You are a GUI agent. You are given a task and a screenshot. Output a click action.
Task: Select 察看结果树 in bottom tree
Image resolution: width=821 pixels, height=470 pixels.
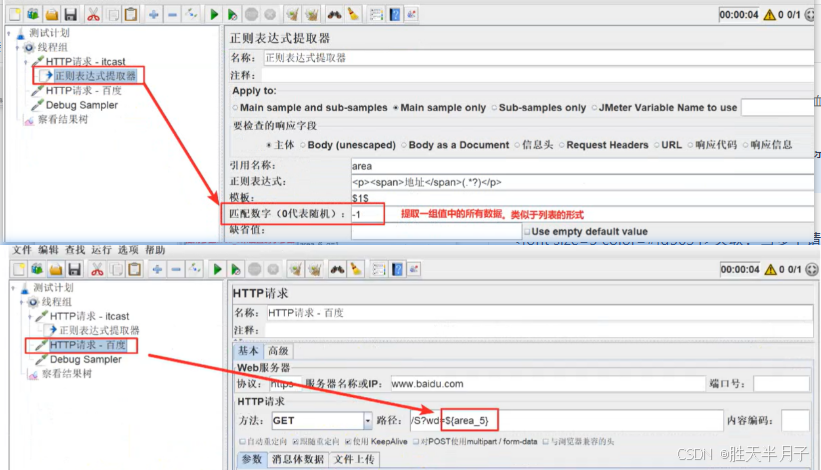tap(67, 374)
